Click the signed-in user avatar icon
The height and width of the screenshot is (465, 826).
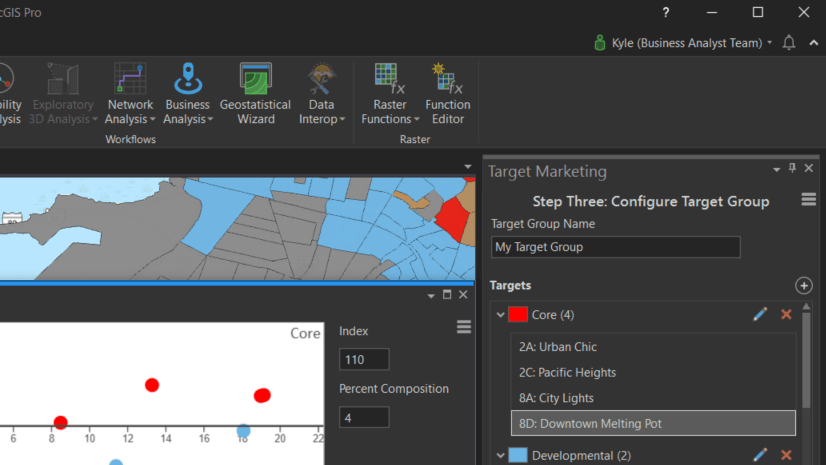coord(599,43)
